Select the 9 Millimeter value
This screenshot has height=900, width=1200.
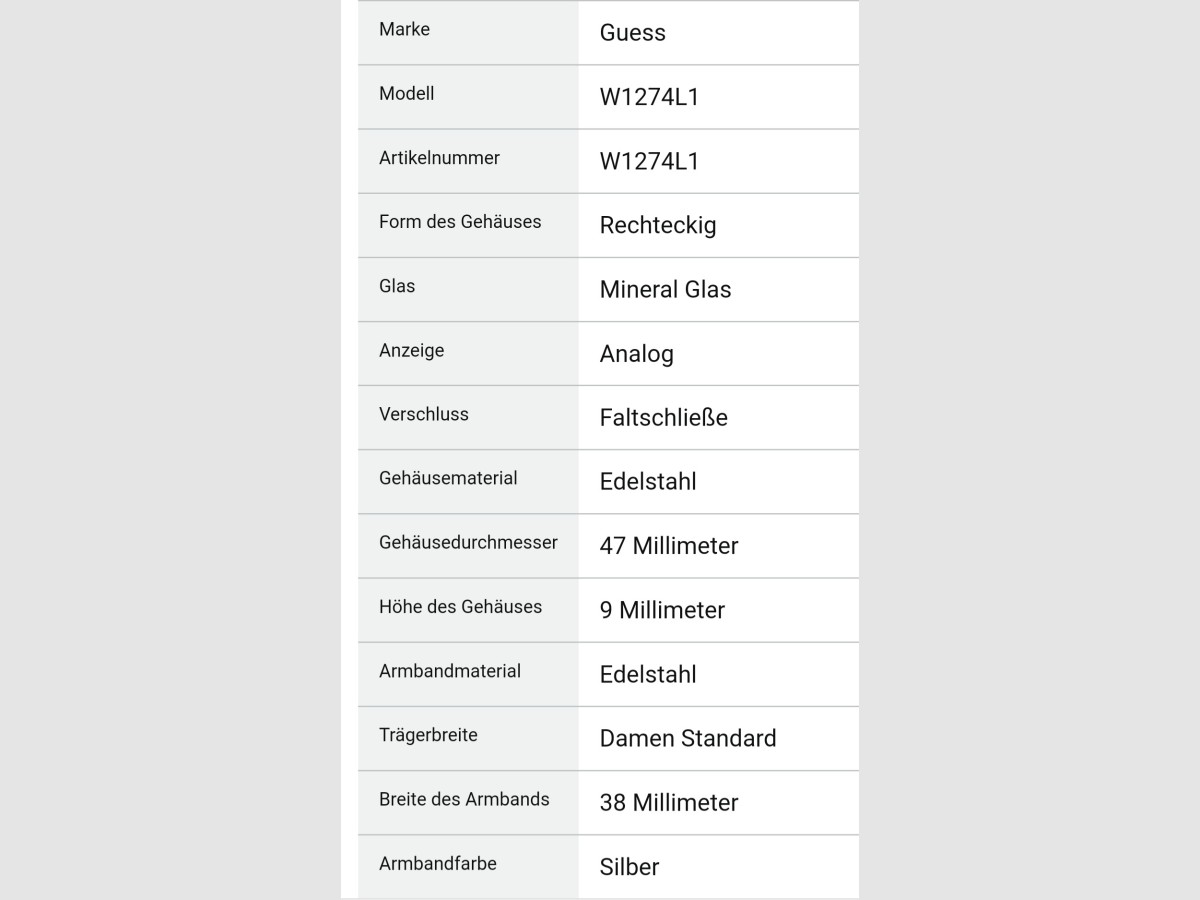pyautogui.click(x=662, y=610)
